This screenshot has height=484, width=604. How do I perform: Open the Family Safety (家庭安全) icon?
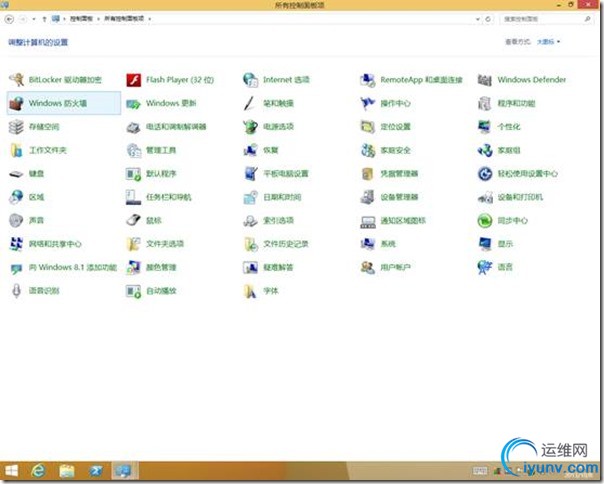[367, 150]
